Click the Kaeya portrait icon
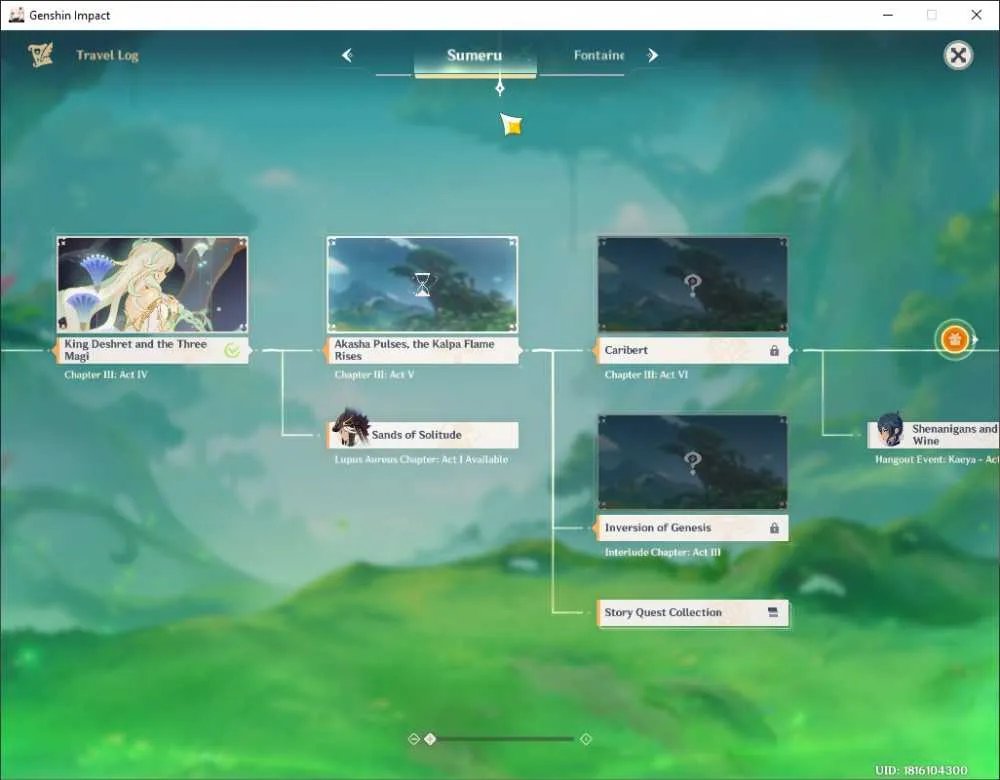 [x=890, y=429]
